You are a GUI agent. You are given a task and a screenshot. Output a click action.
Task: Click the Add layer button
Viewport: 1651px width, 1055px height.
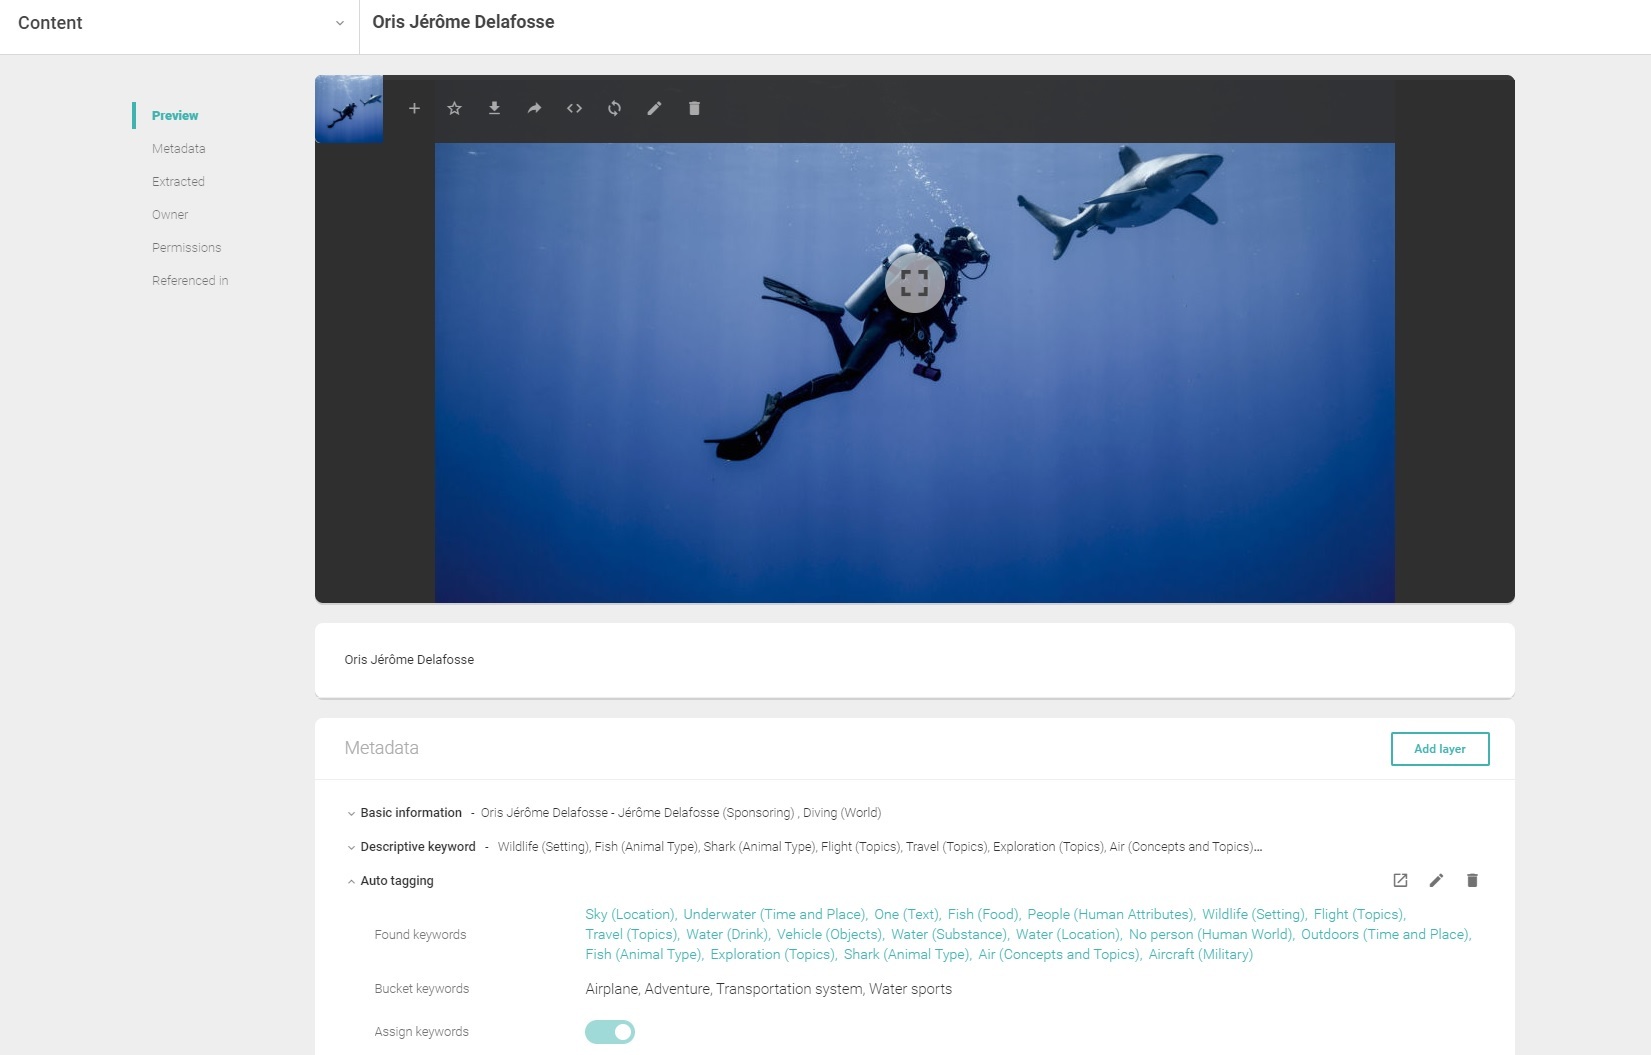(x=1440, y=749)
